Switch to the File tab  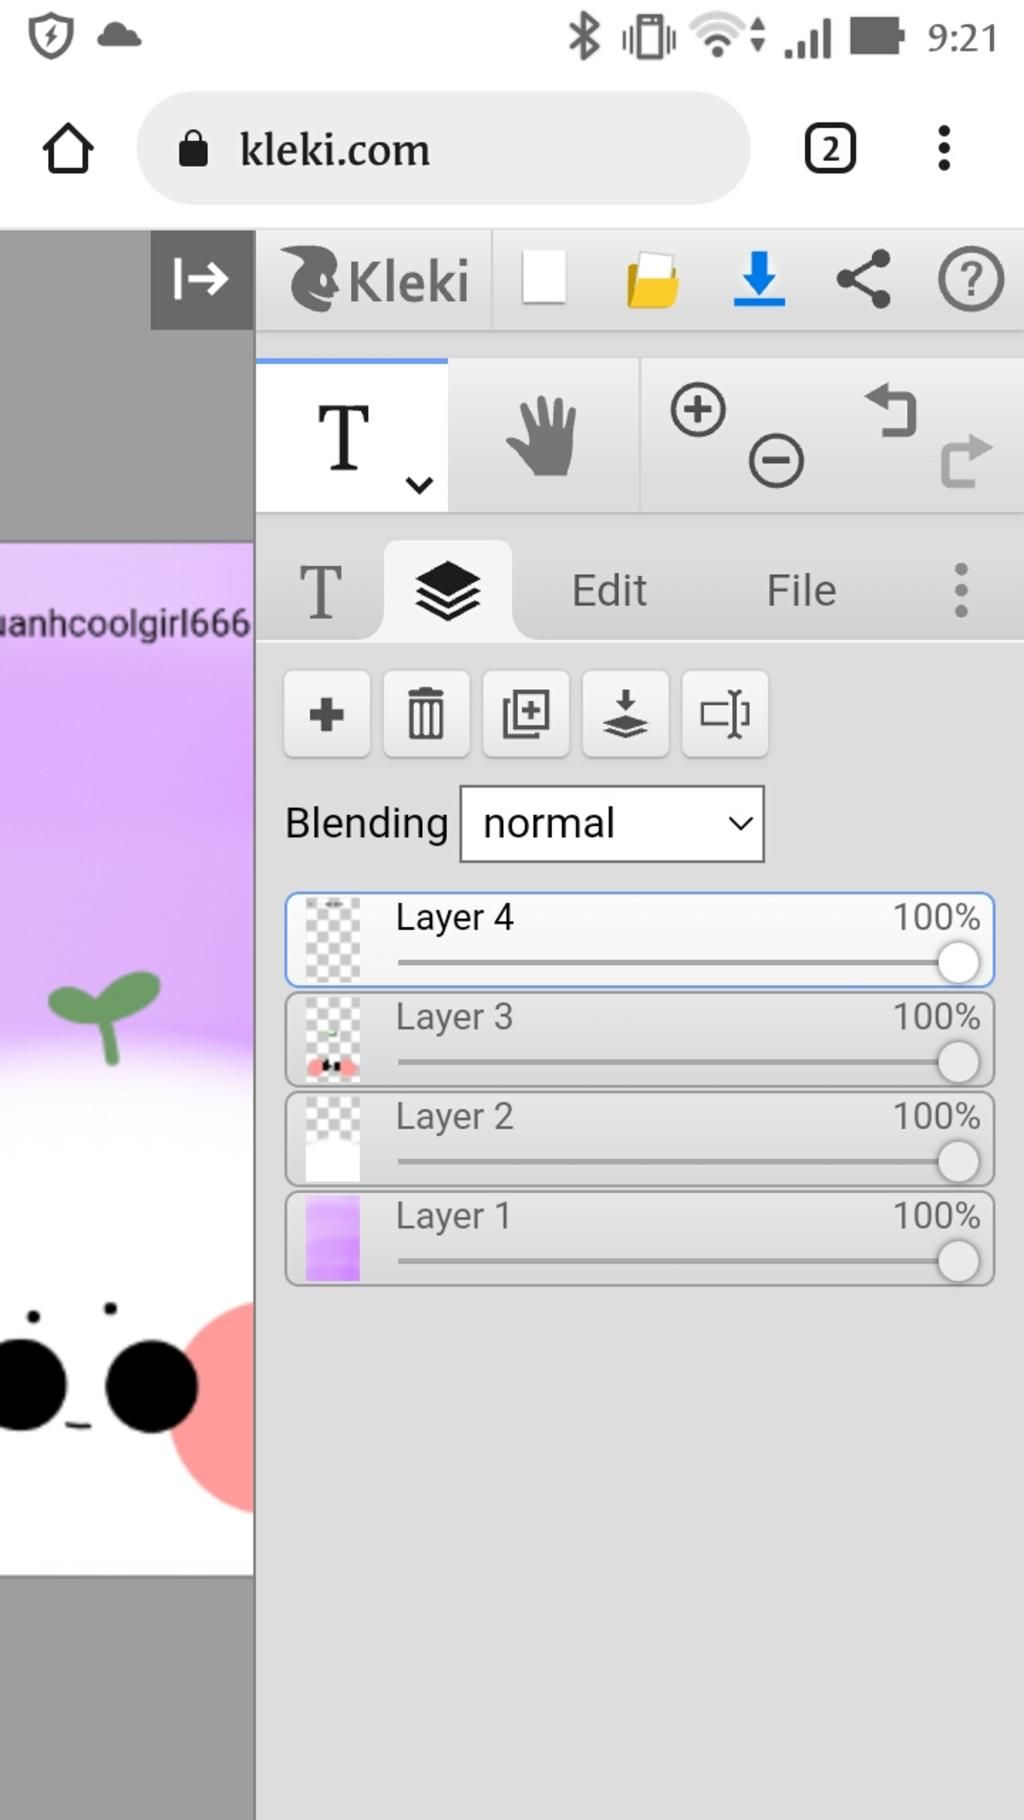801,590
